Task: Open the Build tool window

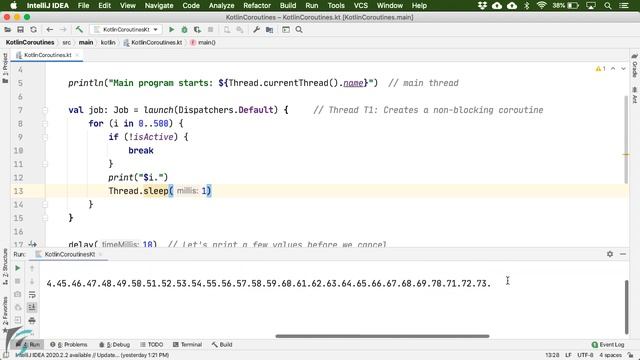Action: (222, 344)
